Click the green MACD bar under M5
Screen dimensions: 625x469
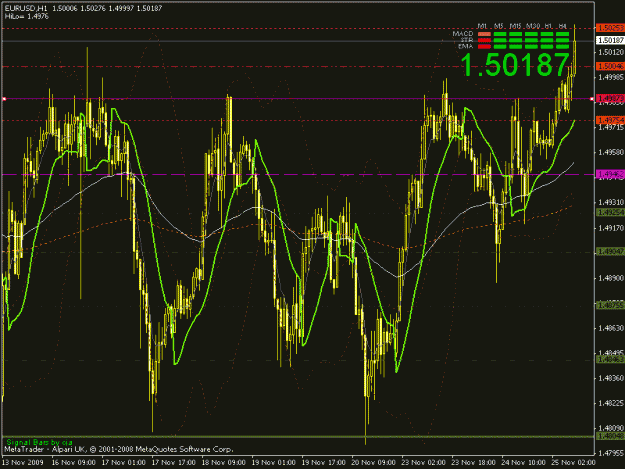[500, 34]
